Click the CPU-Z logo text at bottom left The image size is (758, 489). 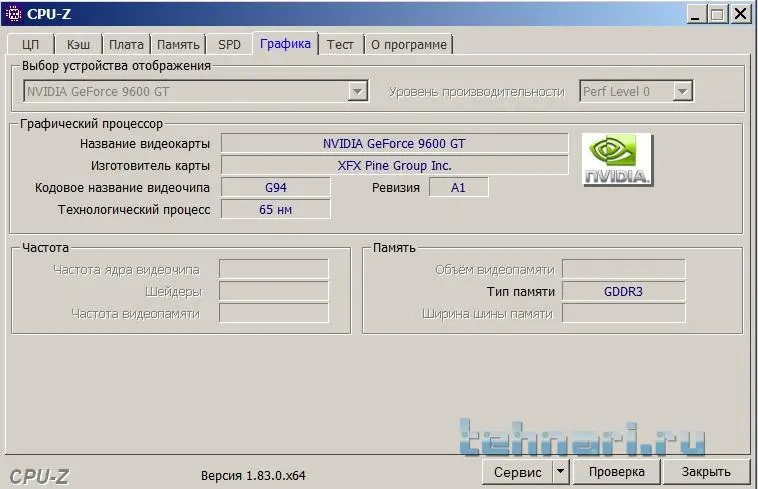click(39, 477)
